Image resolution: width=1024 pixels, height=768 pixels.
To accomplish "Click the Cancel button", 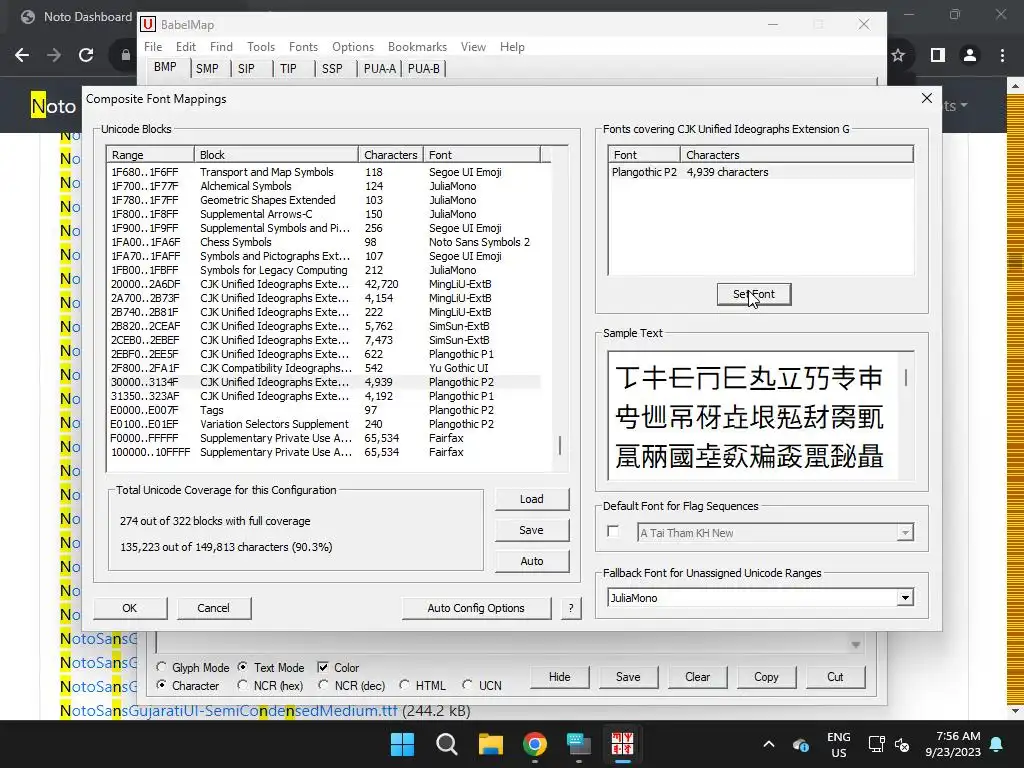I will [214, 608].
